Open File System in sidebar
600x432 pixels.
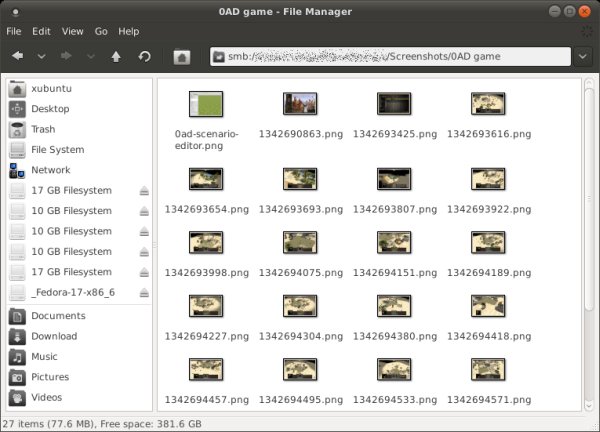point(79,150)
